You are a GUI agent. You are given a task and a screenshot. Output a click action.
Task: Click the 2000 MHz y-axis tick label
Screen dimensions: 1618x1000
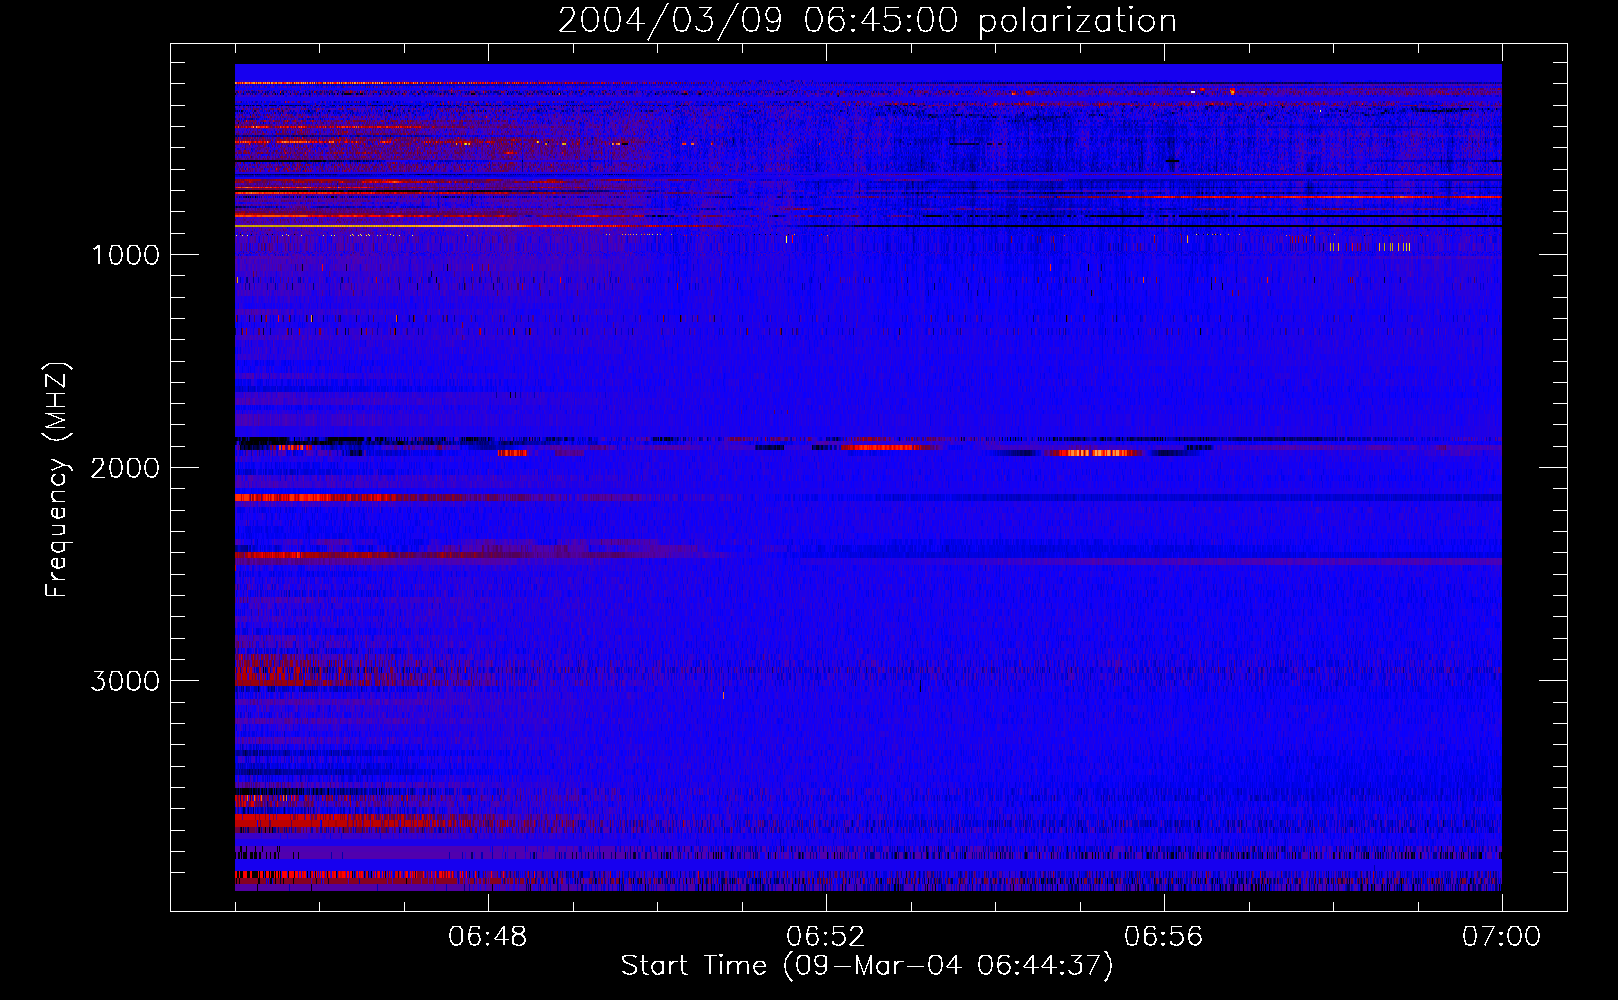click(x=125, y=468)
